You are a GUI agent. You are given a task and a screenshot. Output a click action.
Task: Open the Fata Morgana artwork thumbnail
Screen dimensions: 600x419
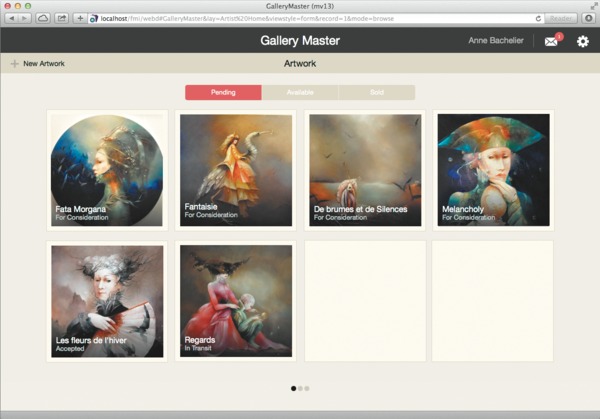[107, 170]
